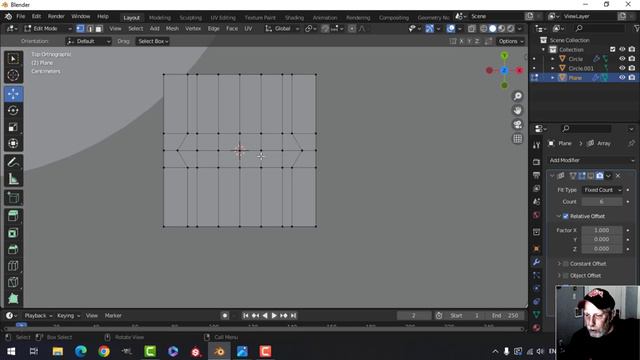Jump to the start frame
Viewport: 640px width, 360px height.
pyautogui.click(x=245, y=316)
